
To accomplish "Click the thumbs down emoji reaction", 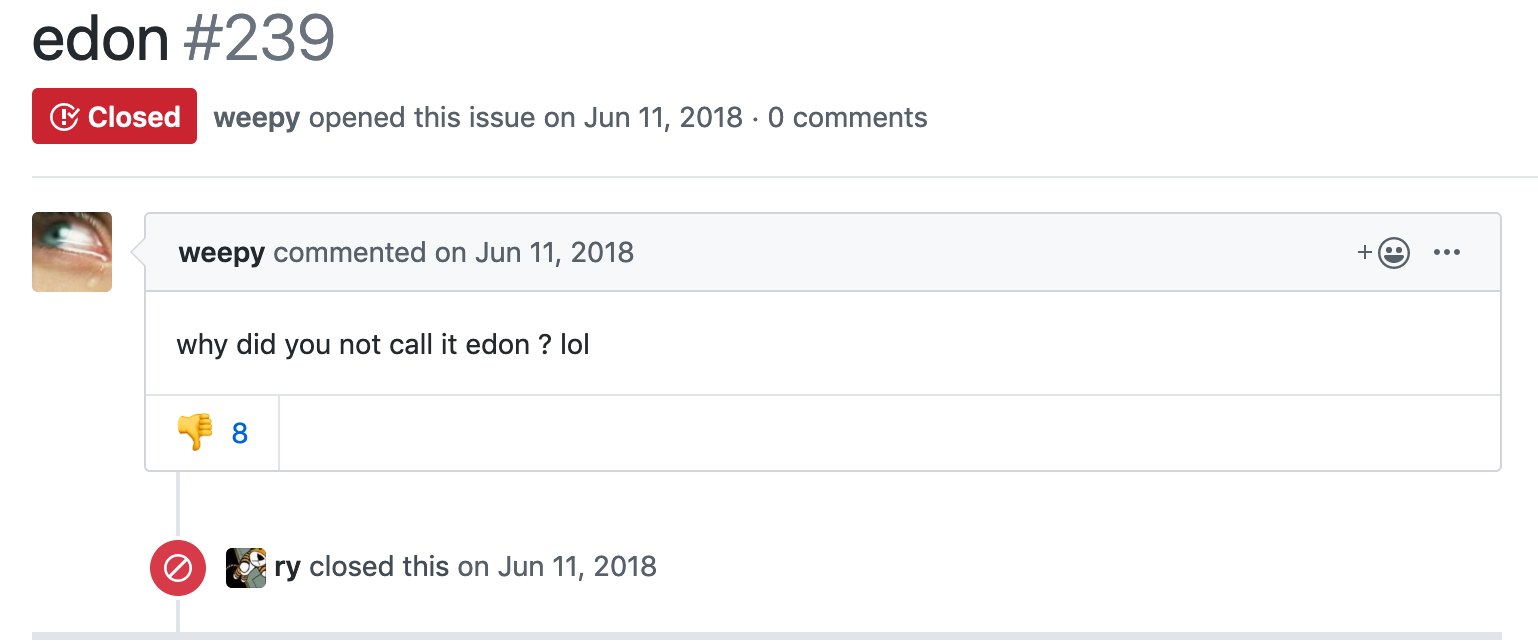I will click(x=195, y=433).
